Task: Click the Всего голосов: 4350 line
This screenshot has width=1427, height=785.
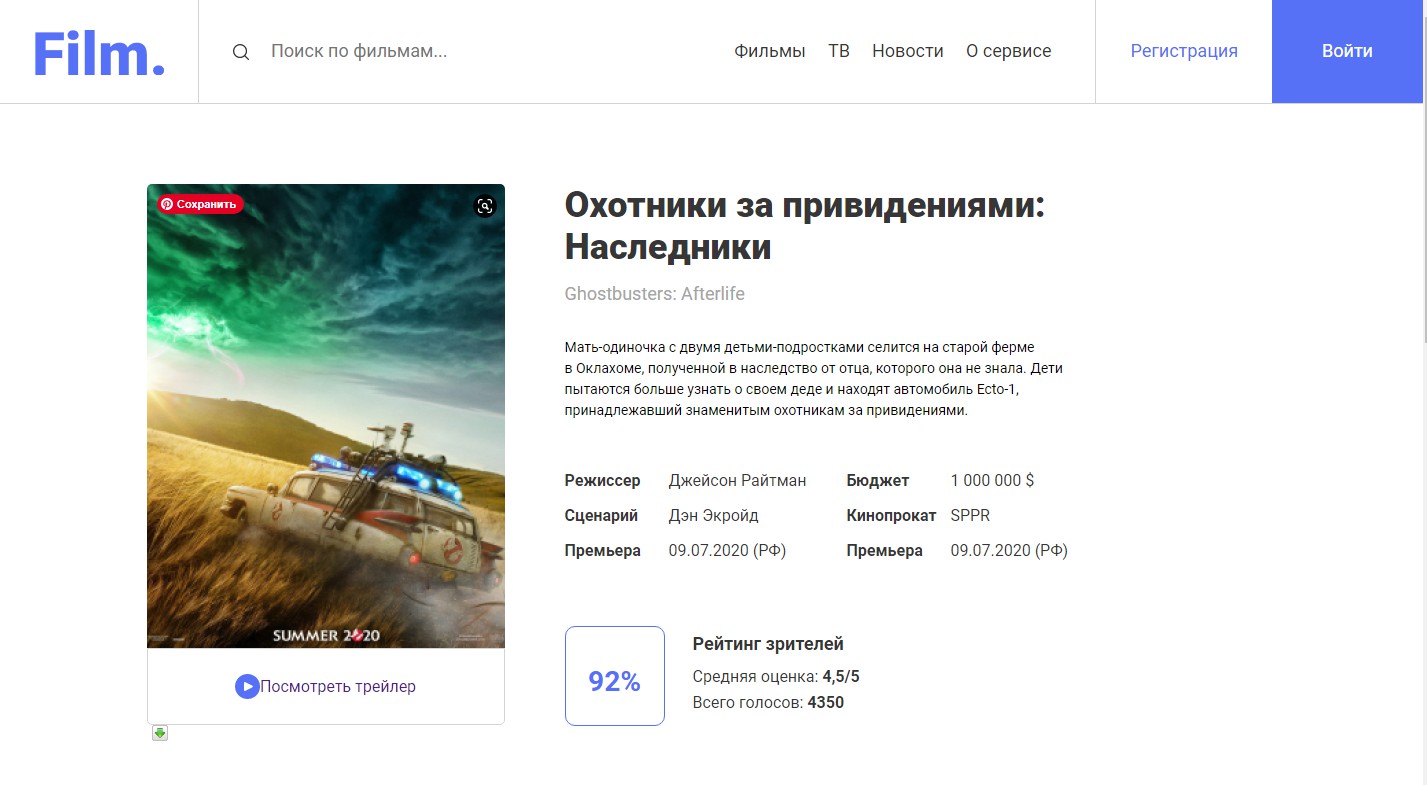Action: pos(768,703)
